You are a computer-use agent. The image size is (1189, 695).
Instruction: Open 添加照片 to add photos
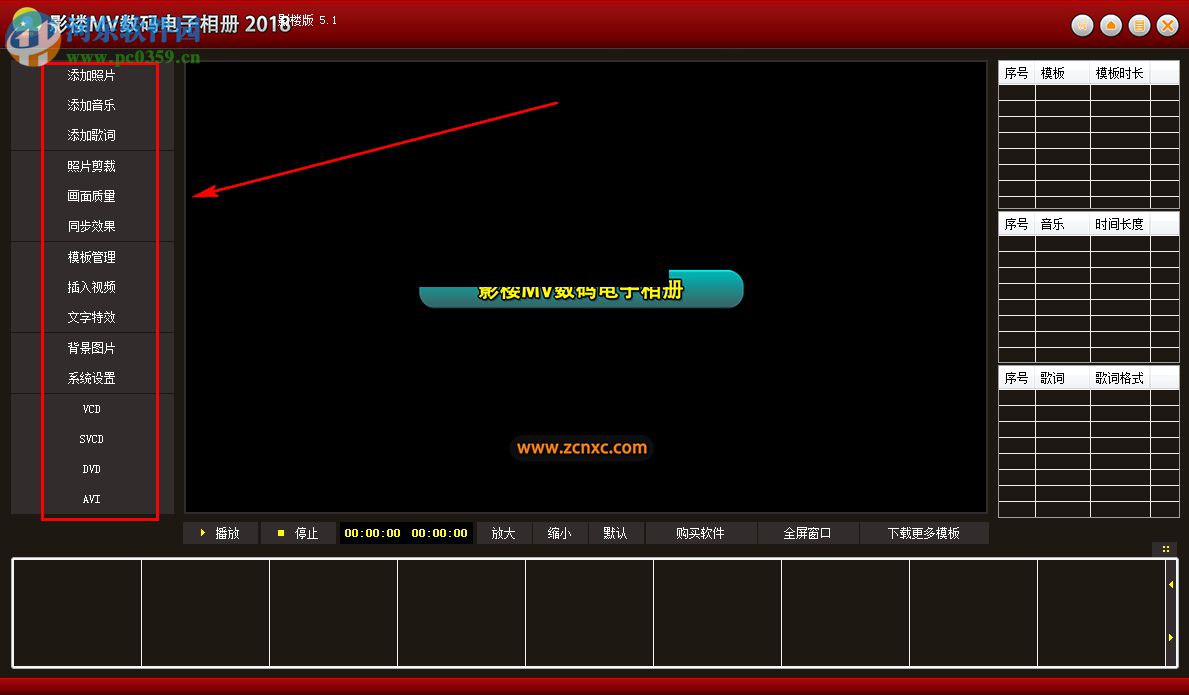pyautogui.click(x=91, y=75)
